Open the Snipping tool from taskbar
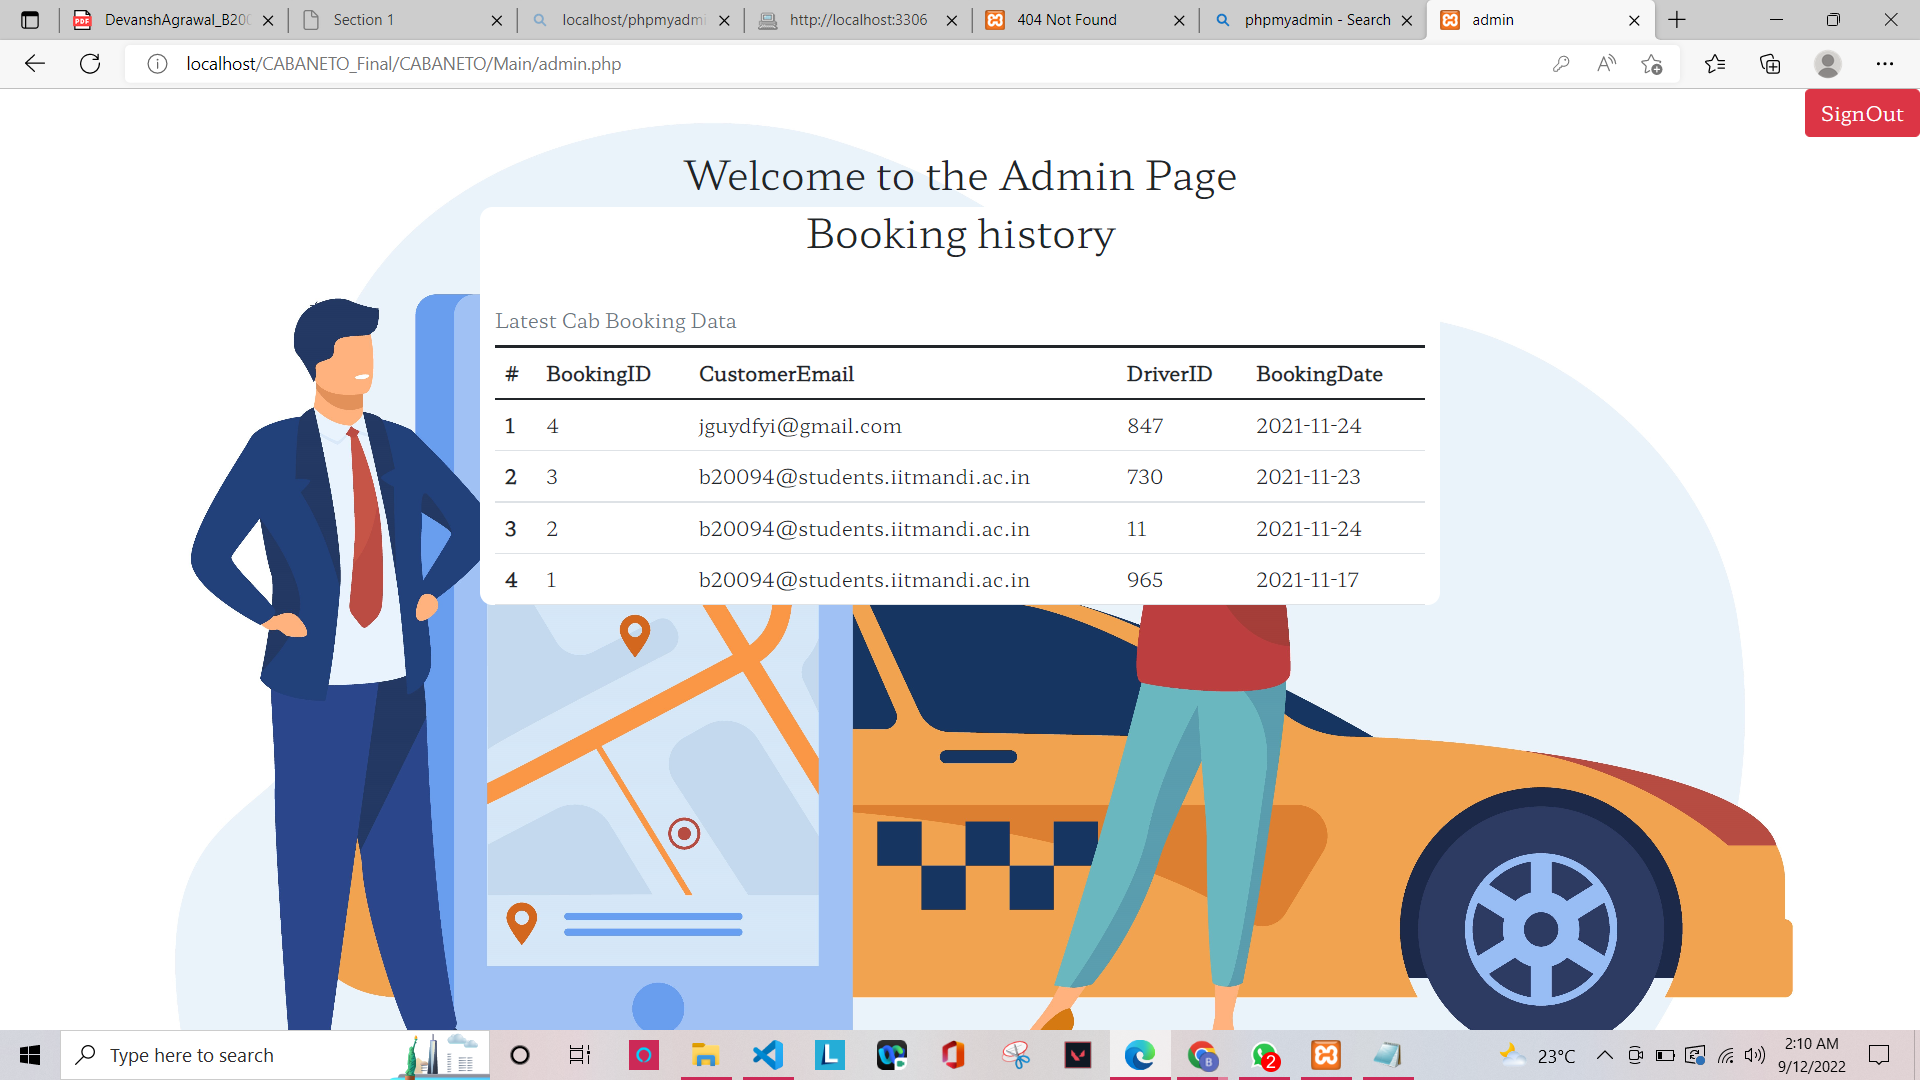 click(x=1015, y=1055)
